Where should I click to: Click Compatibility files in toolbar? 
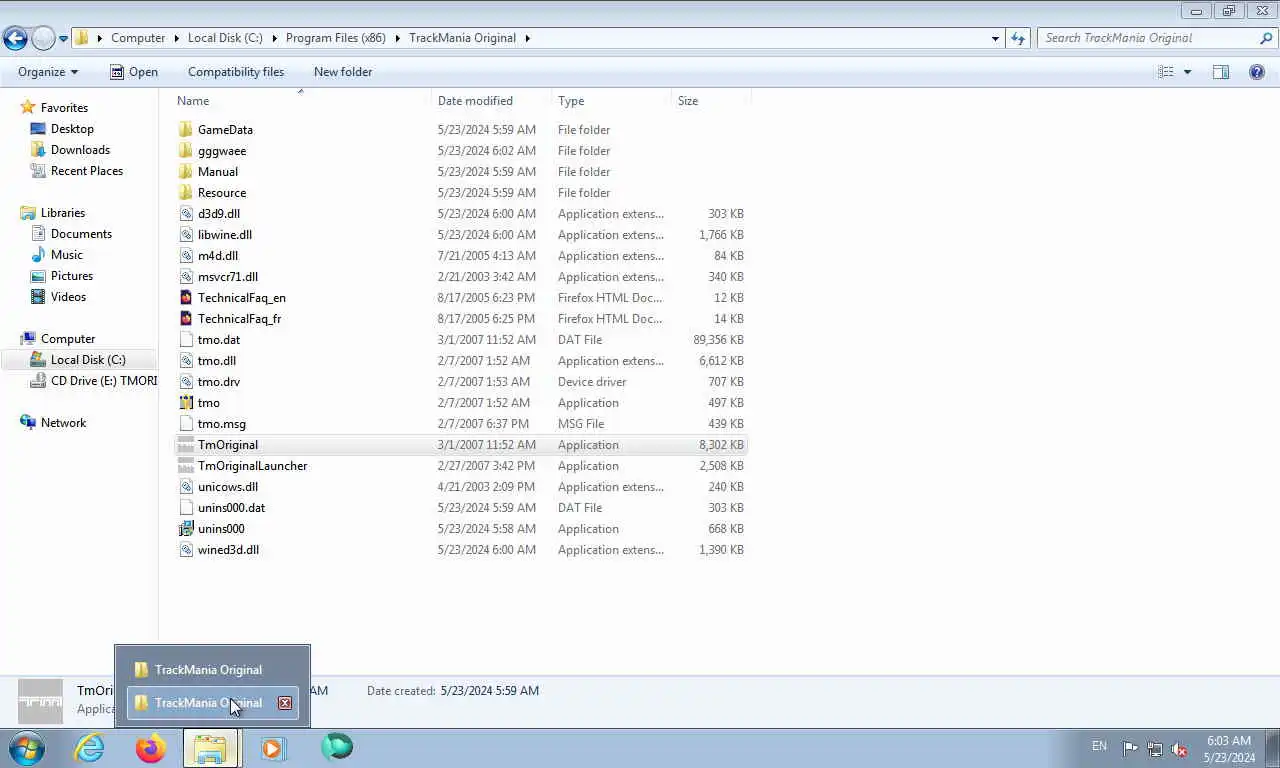[x=236, y=72]
